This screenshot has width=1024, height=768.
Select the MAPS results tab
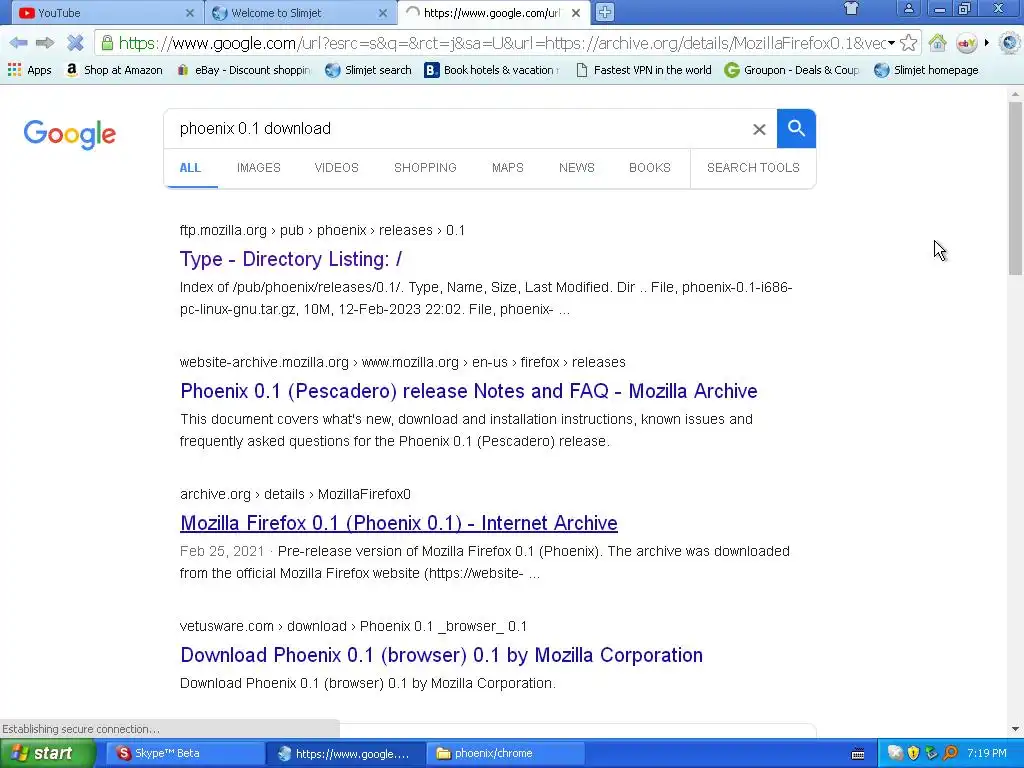507,168
